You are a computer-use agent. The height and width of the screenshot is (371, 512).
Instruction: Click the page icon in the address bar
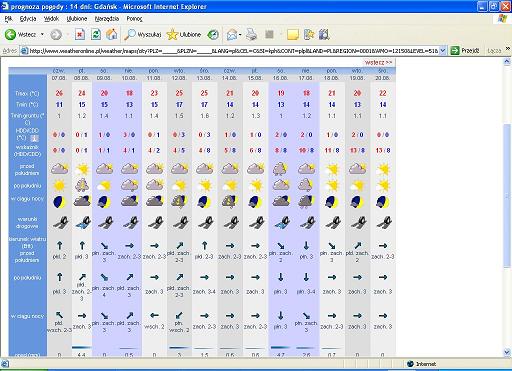pyautogui.click(x=24, y=51)
